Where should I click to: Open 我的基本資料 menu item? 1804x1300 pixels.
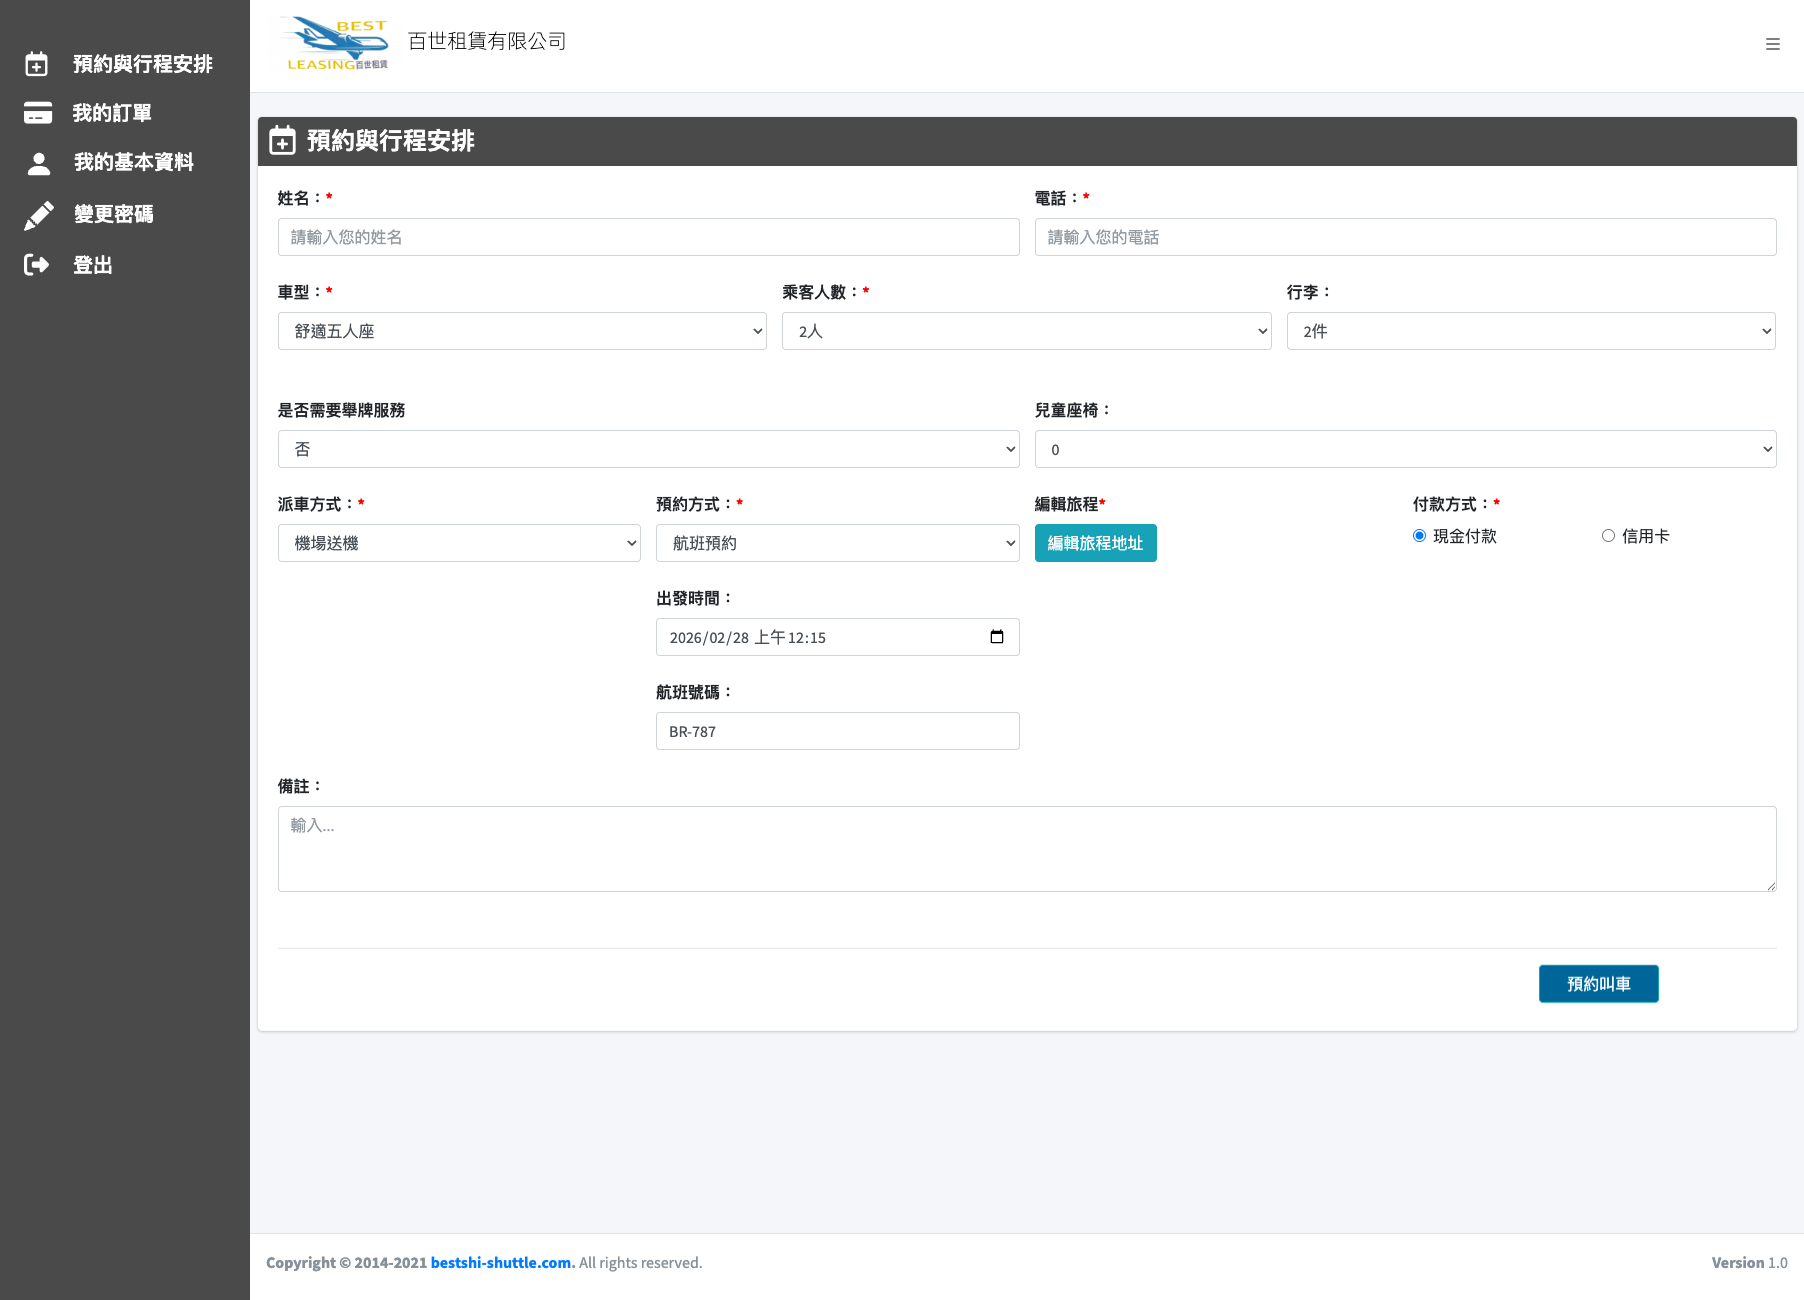[x=133, y=162]
